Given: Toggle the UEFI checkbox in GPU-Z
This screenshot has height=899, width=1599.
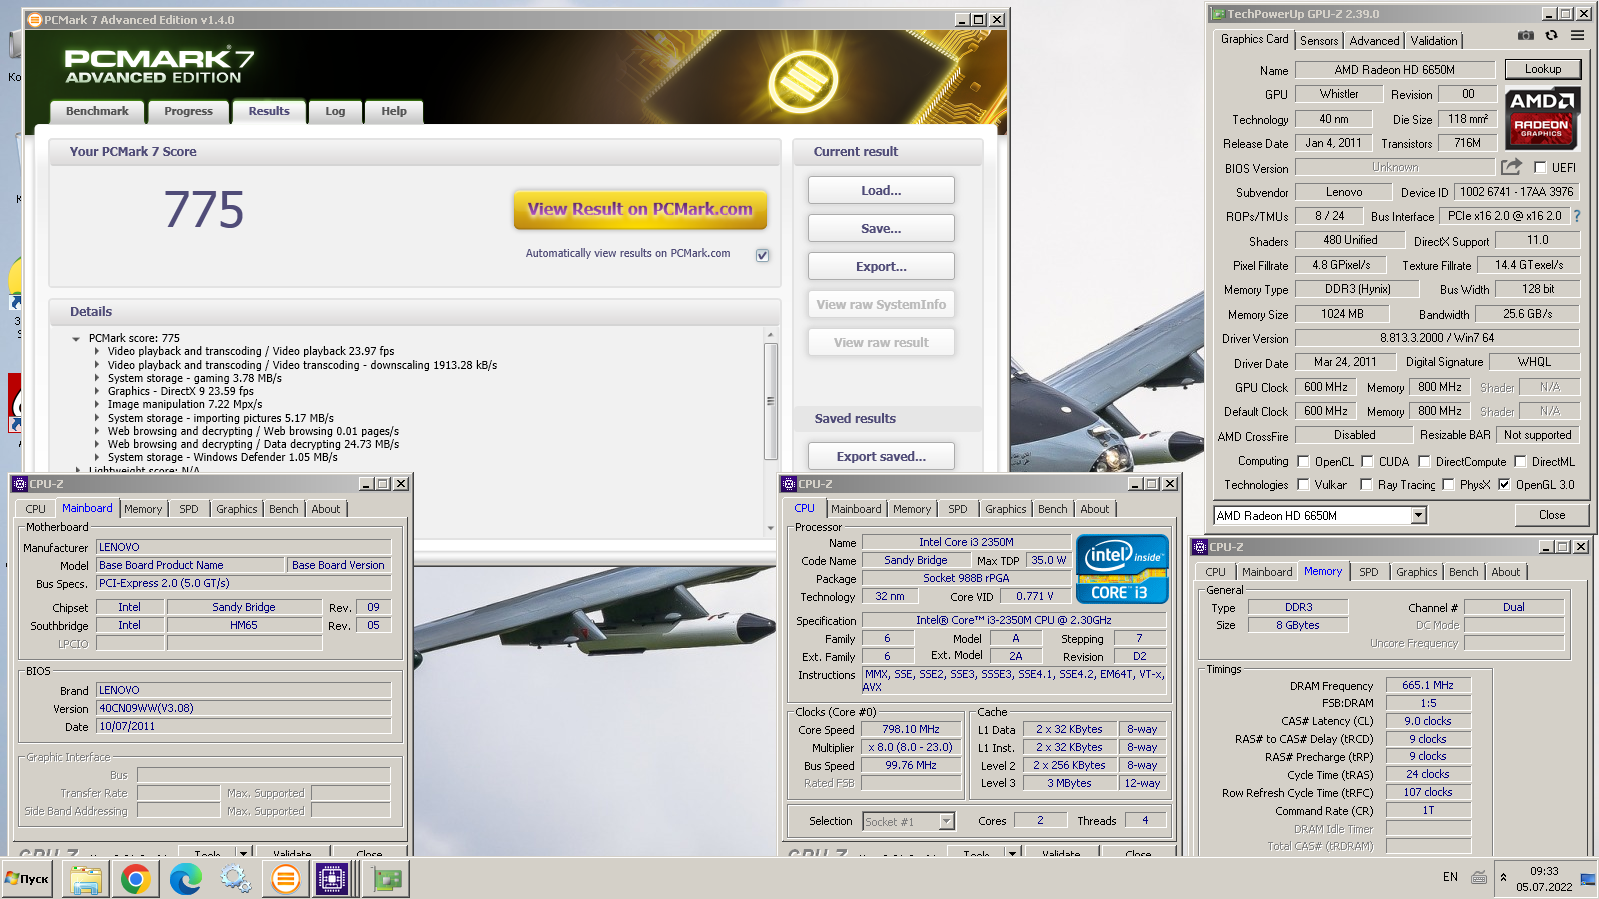Looking at the screenshot, I should tap(1540, 167).
